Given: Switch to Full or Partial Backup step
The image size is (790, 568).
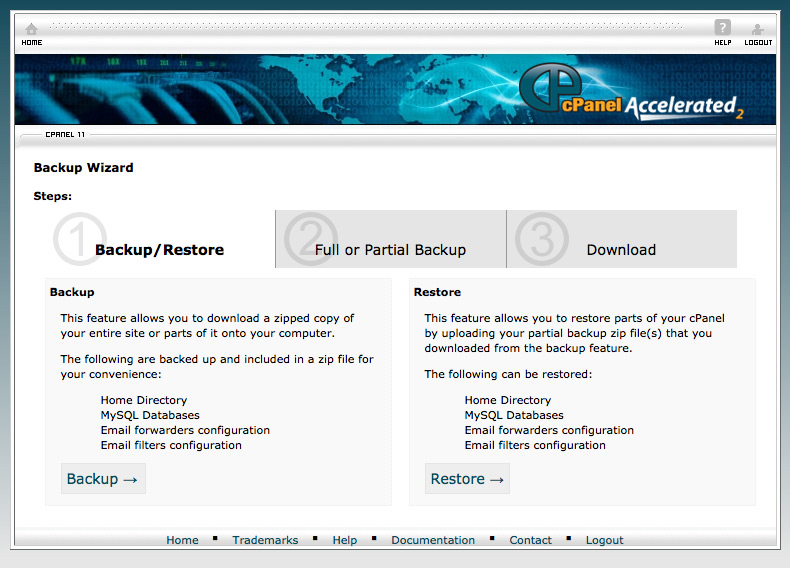Looking at the screenshot, I should point(390,250).
